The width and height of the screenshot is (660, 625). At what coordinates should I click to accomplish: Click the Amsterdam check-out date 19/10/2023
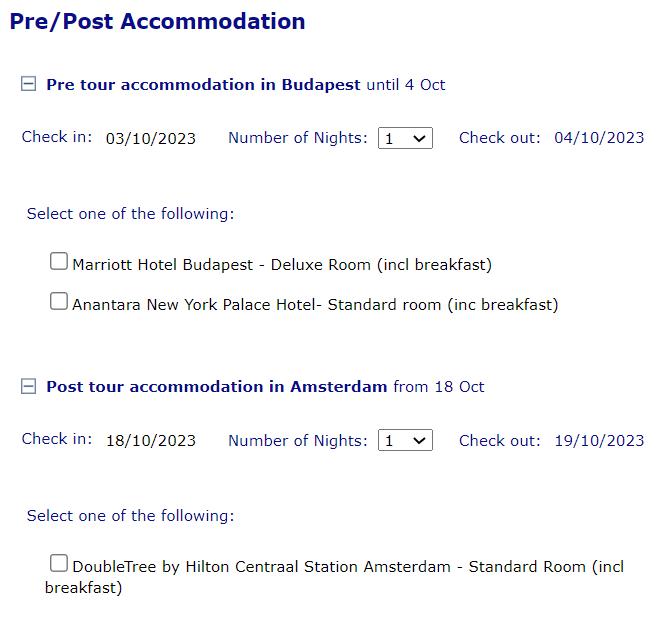(599, 440)
